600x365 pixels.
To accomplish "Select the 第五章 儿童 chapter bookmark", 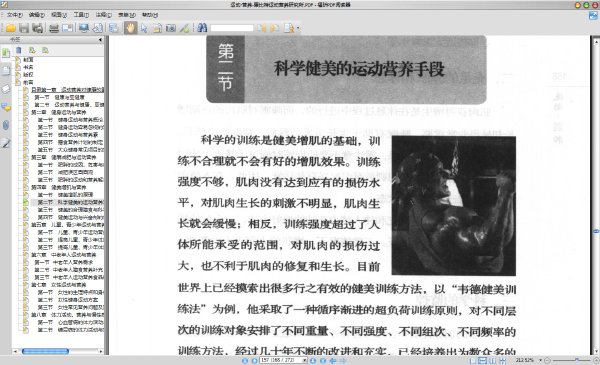I will [x=67, y=225].
